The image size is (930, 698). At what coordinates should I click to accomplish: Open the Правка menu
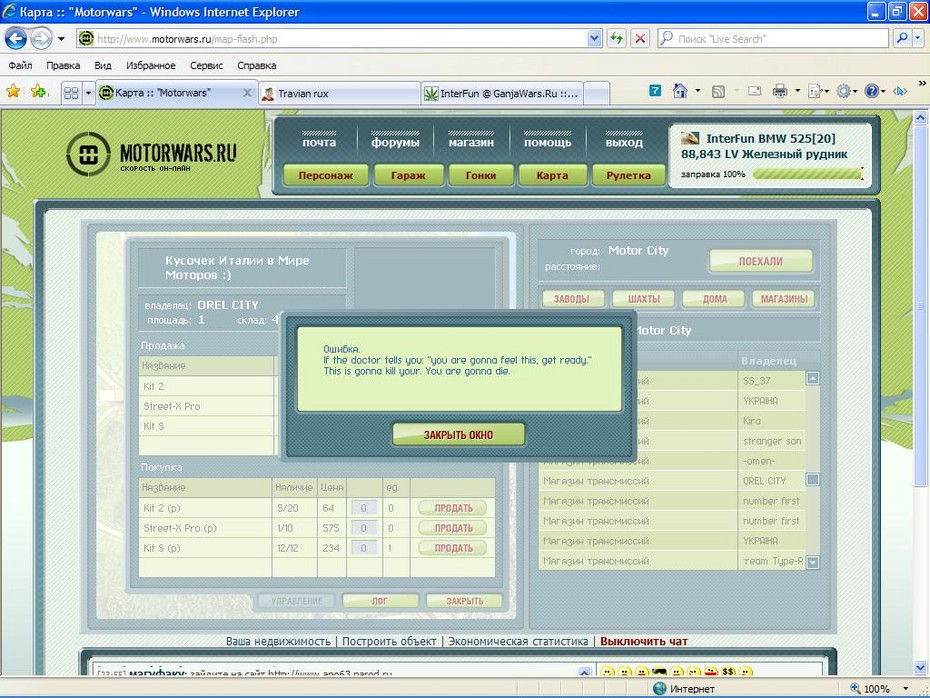63,65
